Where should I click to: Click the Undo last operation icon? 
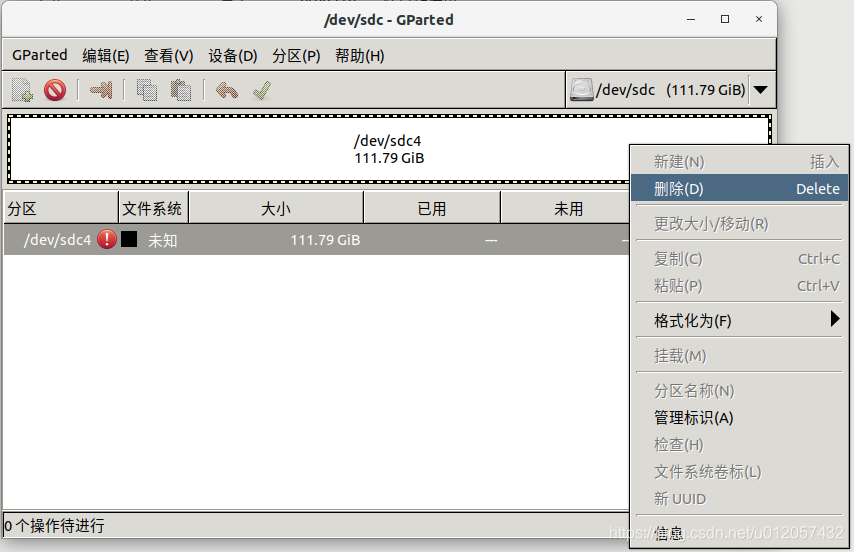pos(227,90)
